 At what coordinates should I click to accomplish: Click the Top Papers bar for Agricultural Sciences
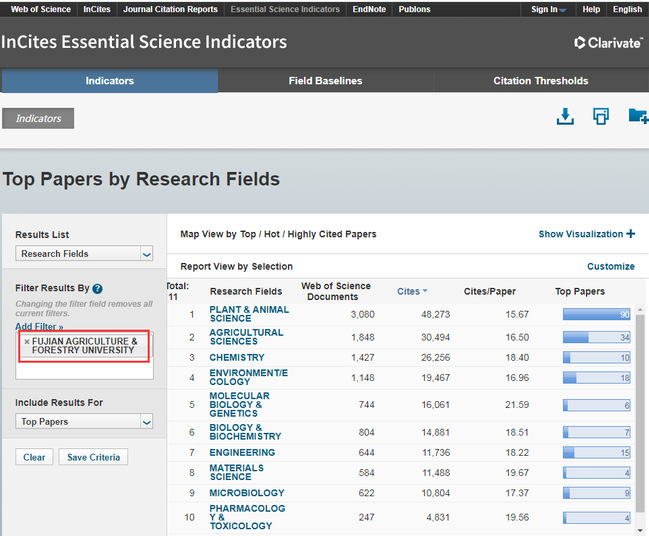596,338
